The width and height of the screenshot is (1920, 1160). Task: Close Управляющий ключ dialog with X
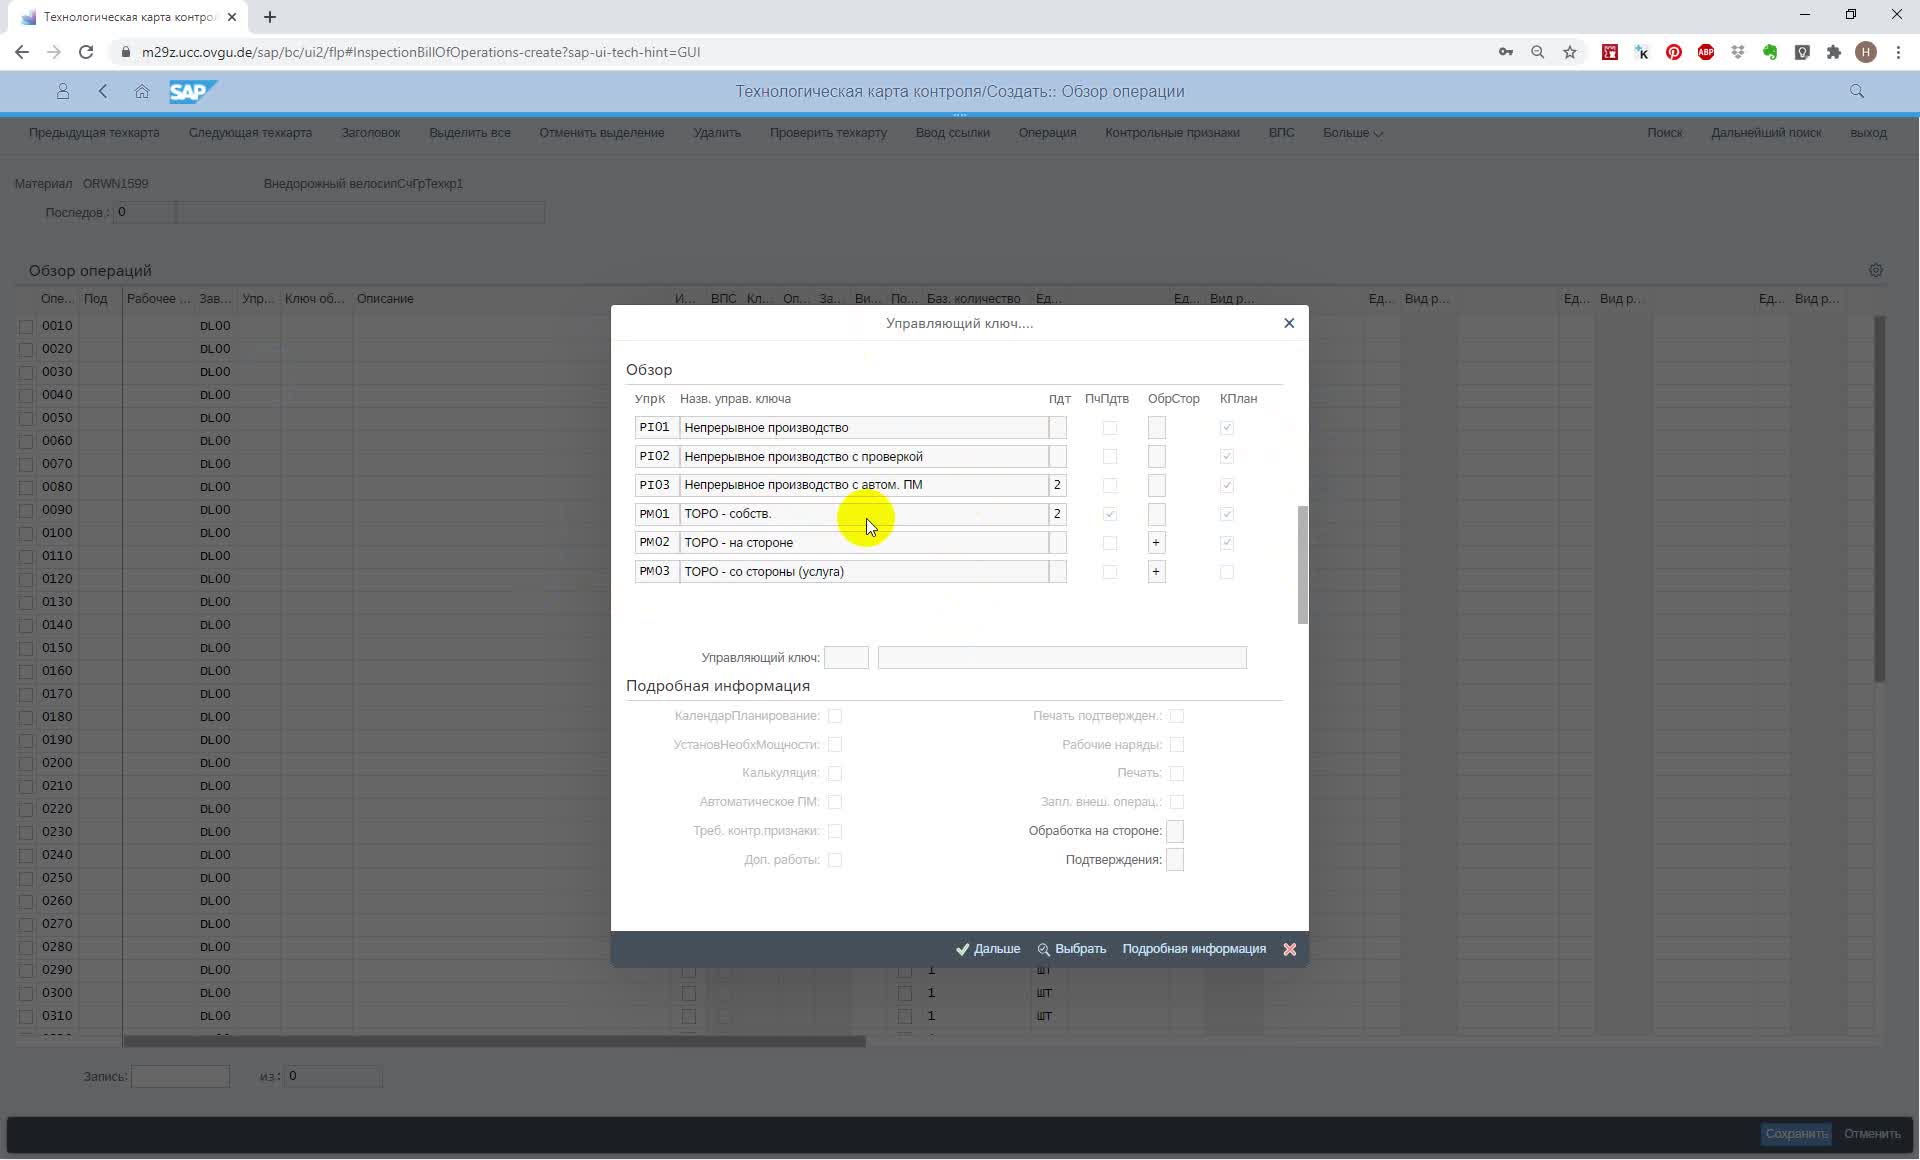tap(1289, 323)
